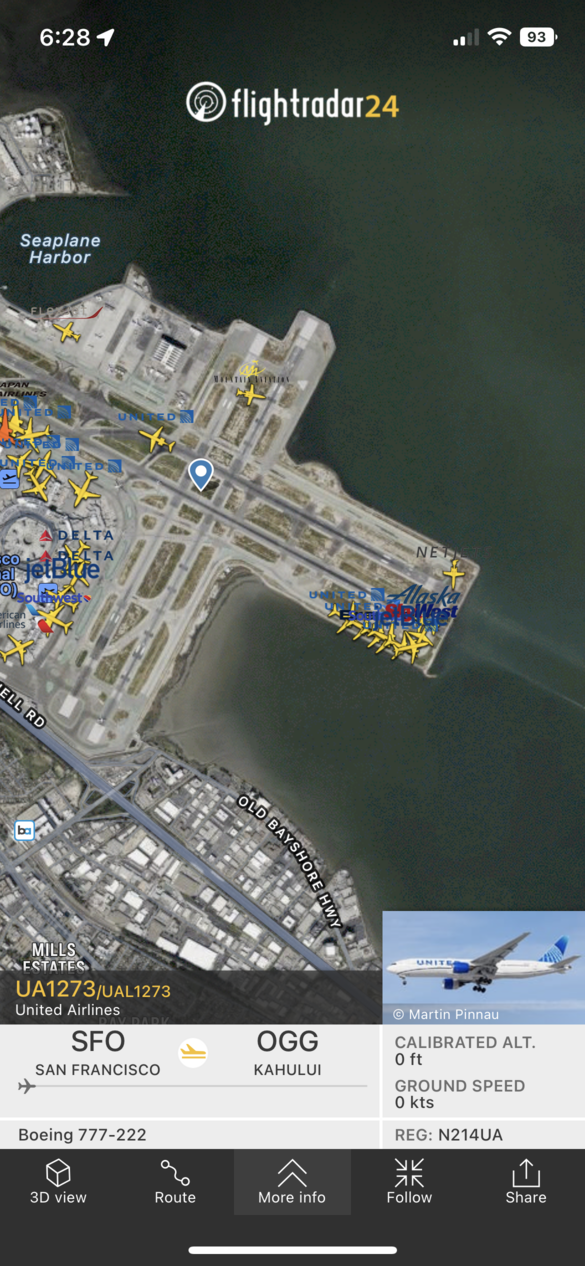Select the plane near Seaplane Harbor
Image resolution: width=585 pixels, height=1266 pixels.
(67, 332)
